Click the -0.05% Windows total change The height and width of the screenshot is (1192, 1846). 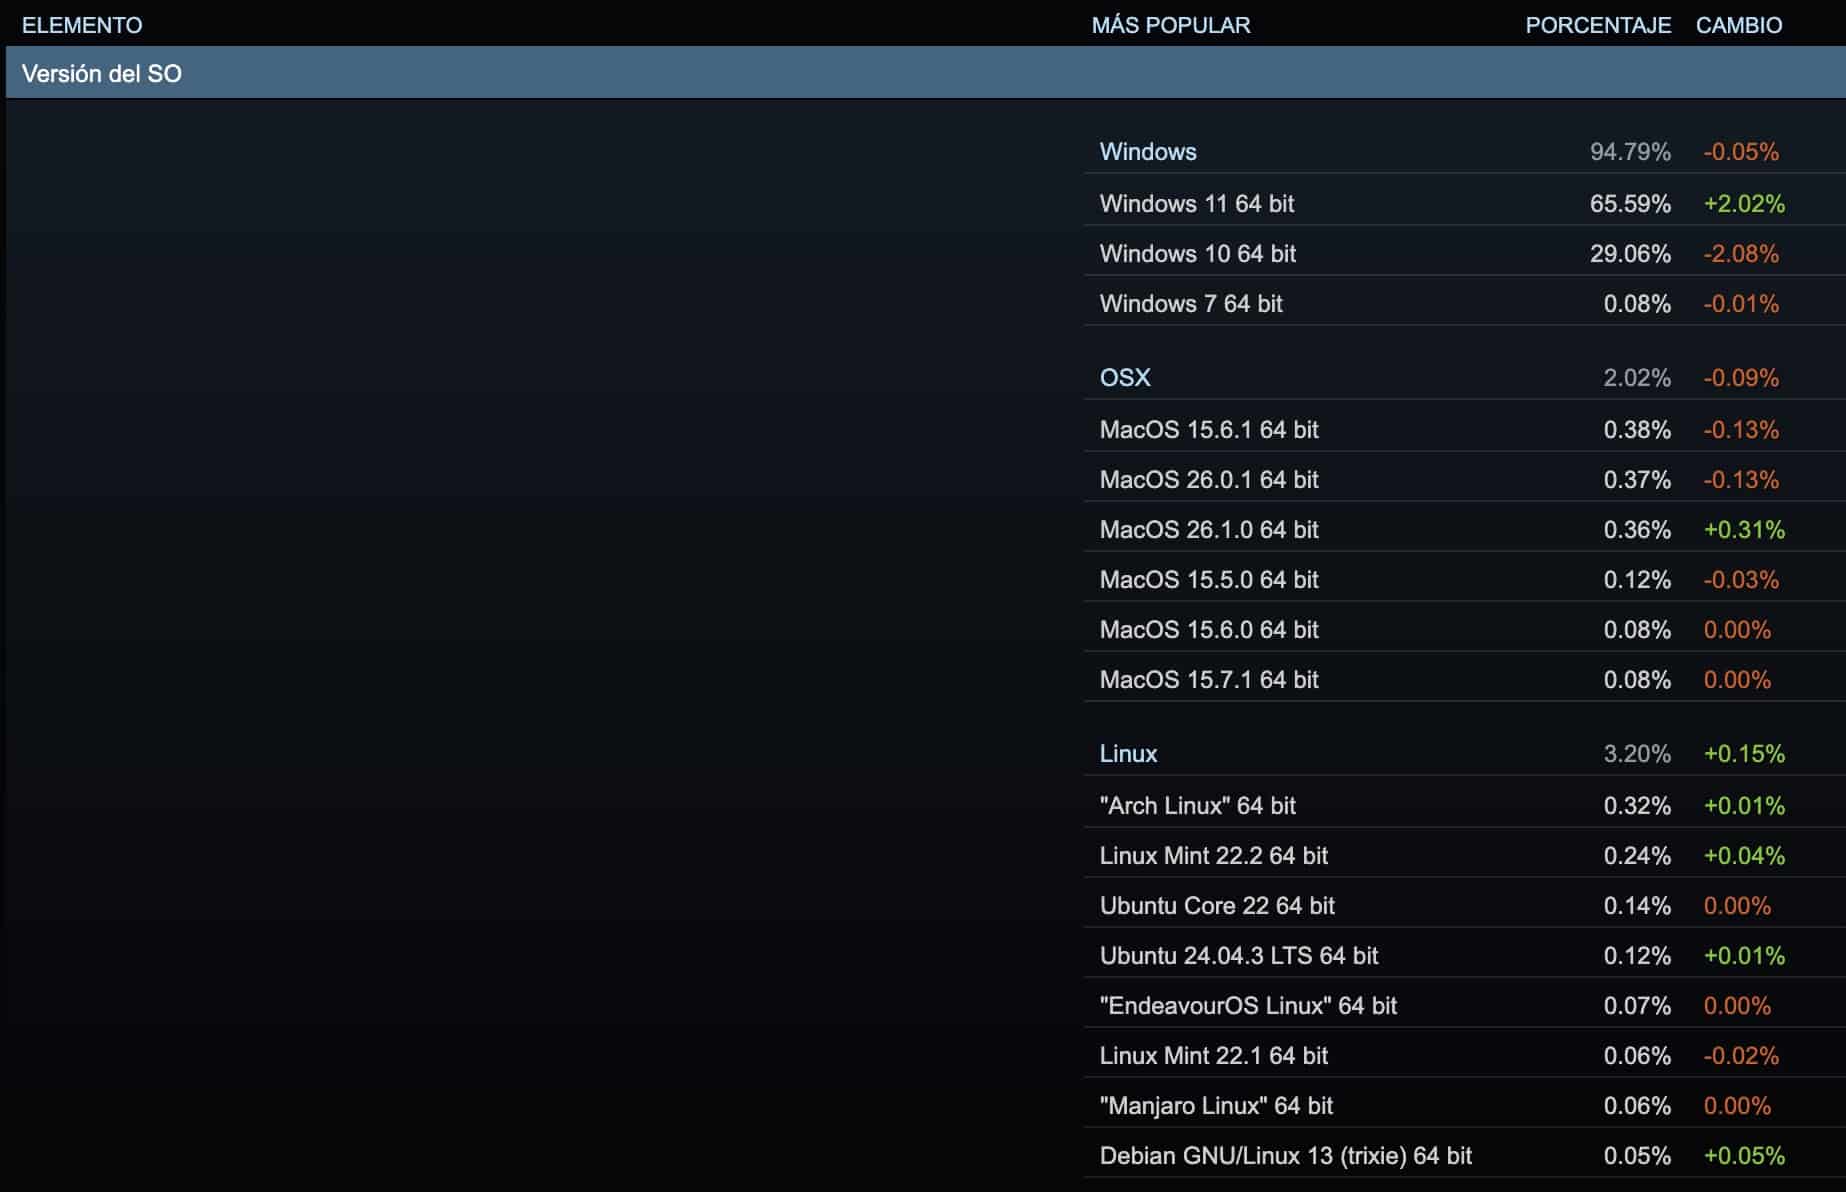point(1741,152)
